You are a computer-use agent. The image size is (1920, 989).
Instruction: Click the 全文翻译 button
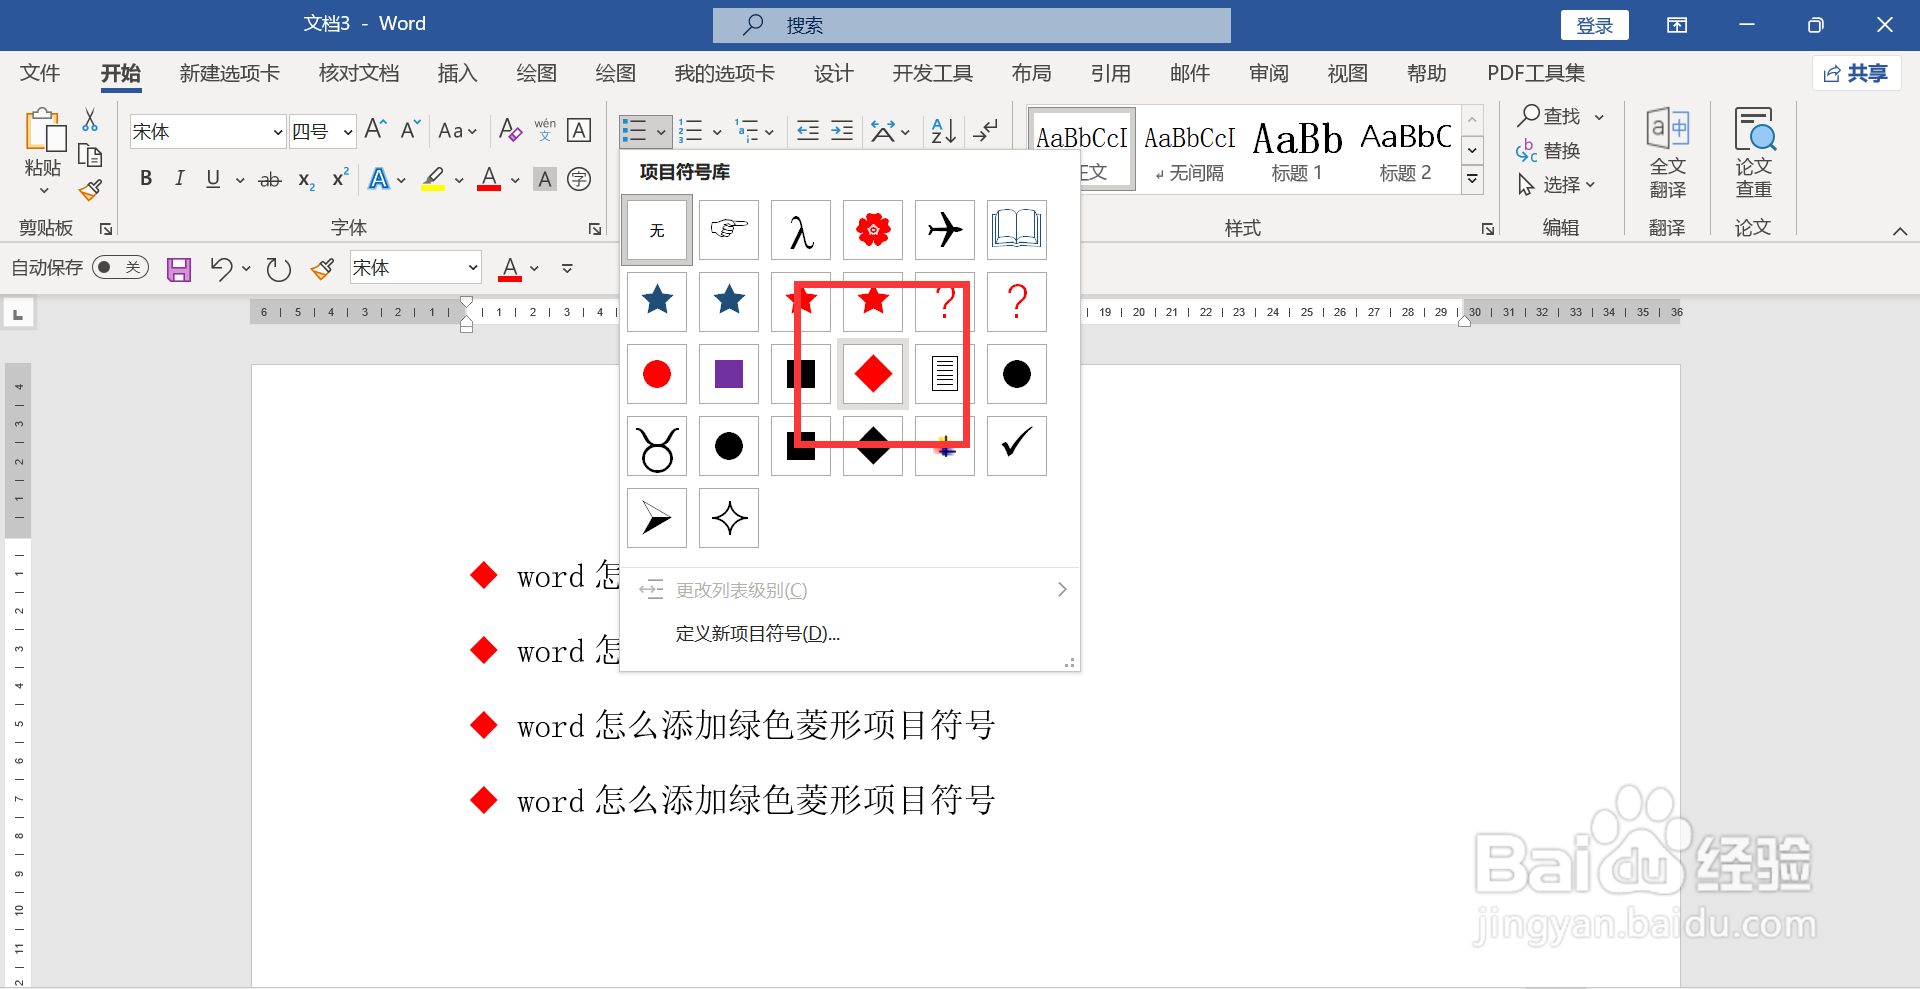click(x=1667, y=153)
